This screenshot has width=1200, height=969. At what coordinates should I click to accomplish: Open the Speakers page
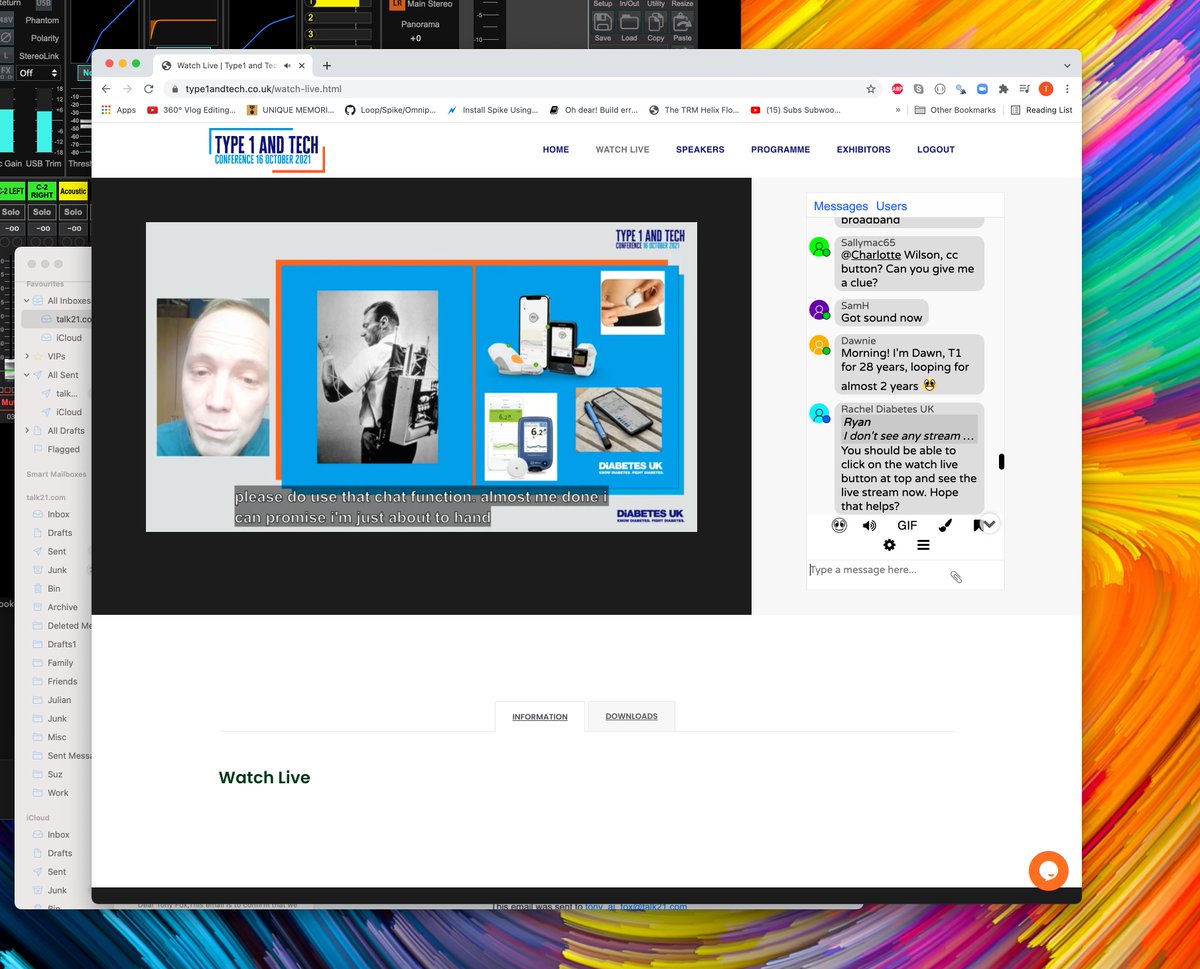click(x=700, y=150)
